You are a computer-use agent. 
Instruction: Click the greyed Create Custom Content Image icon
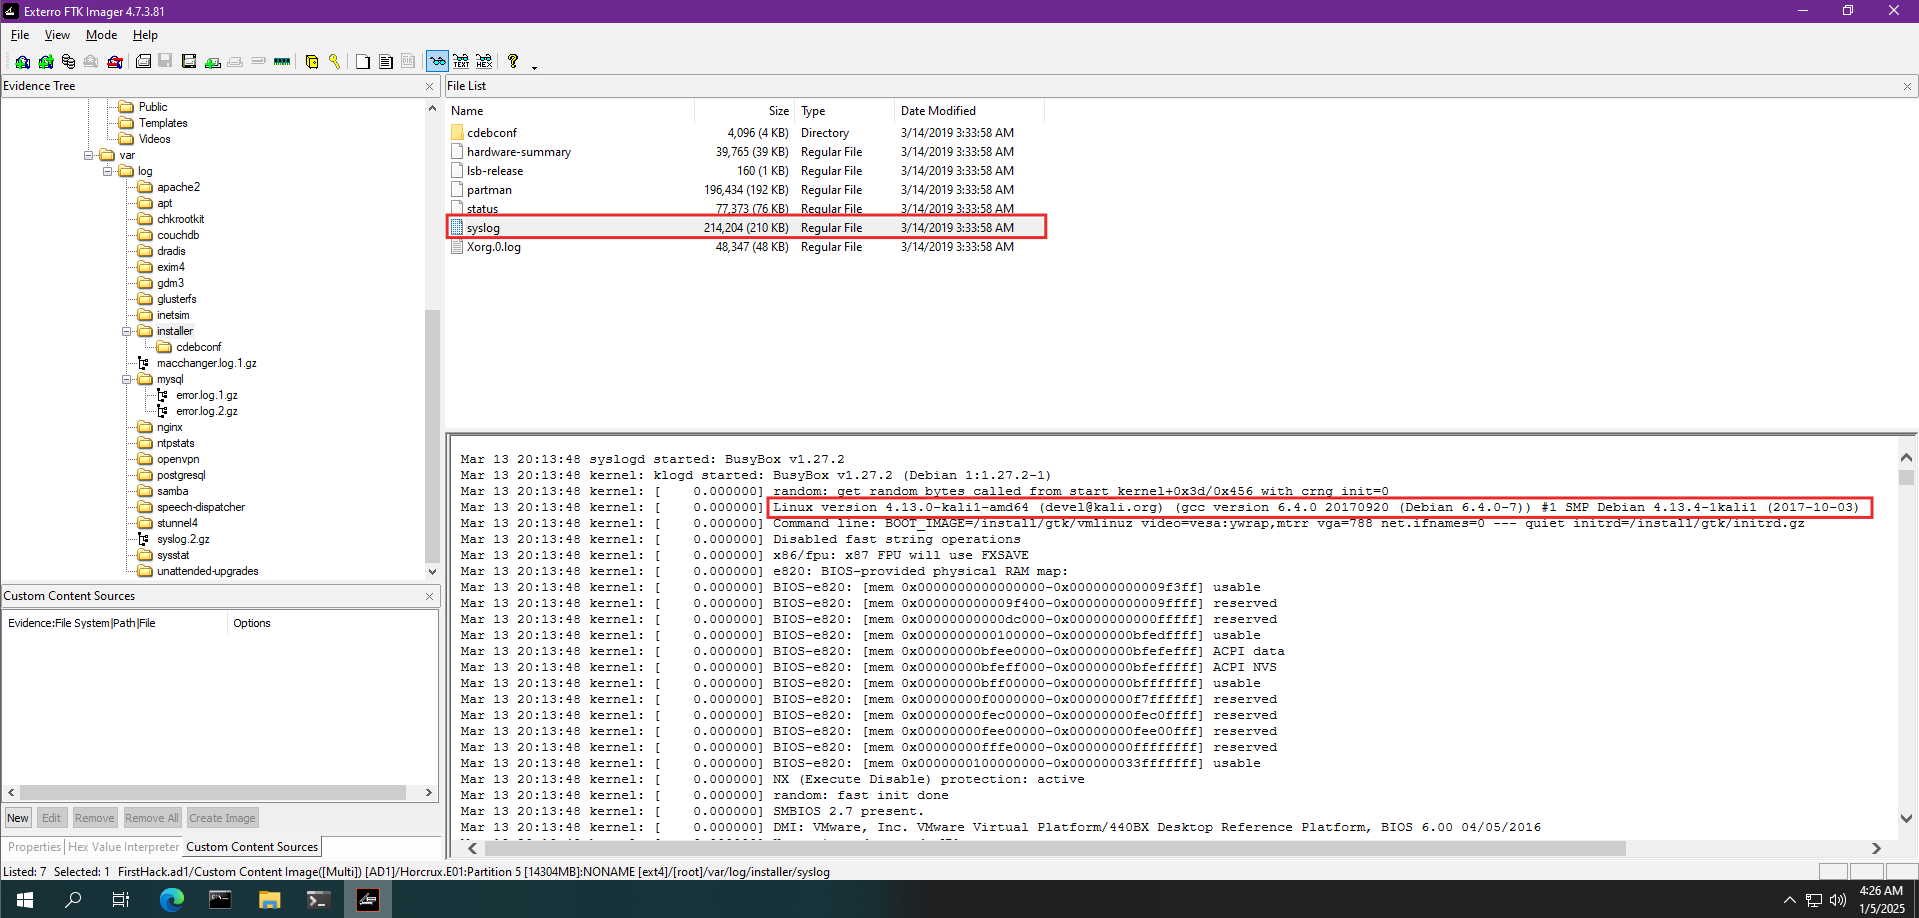pyautogui.click(x=235, y=62)
